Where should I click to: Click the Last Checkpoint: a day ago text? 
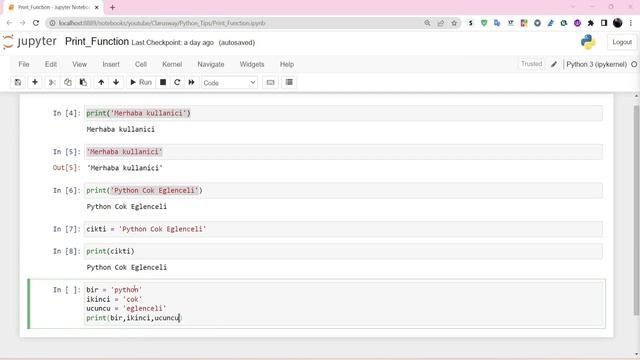173,42
